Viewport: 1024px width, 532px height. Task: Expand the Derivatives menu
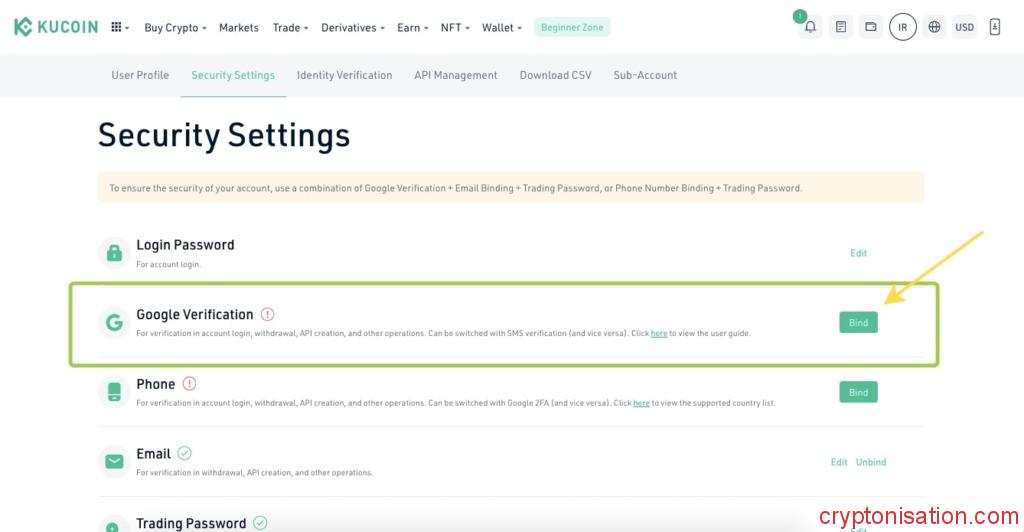(353, 27)
